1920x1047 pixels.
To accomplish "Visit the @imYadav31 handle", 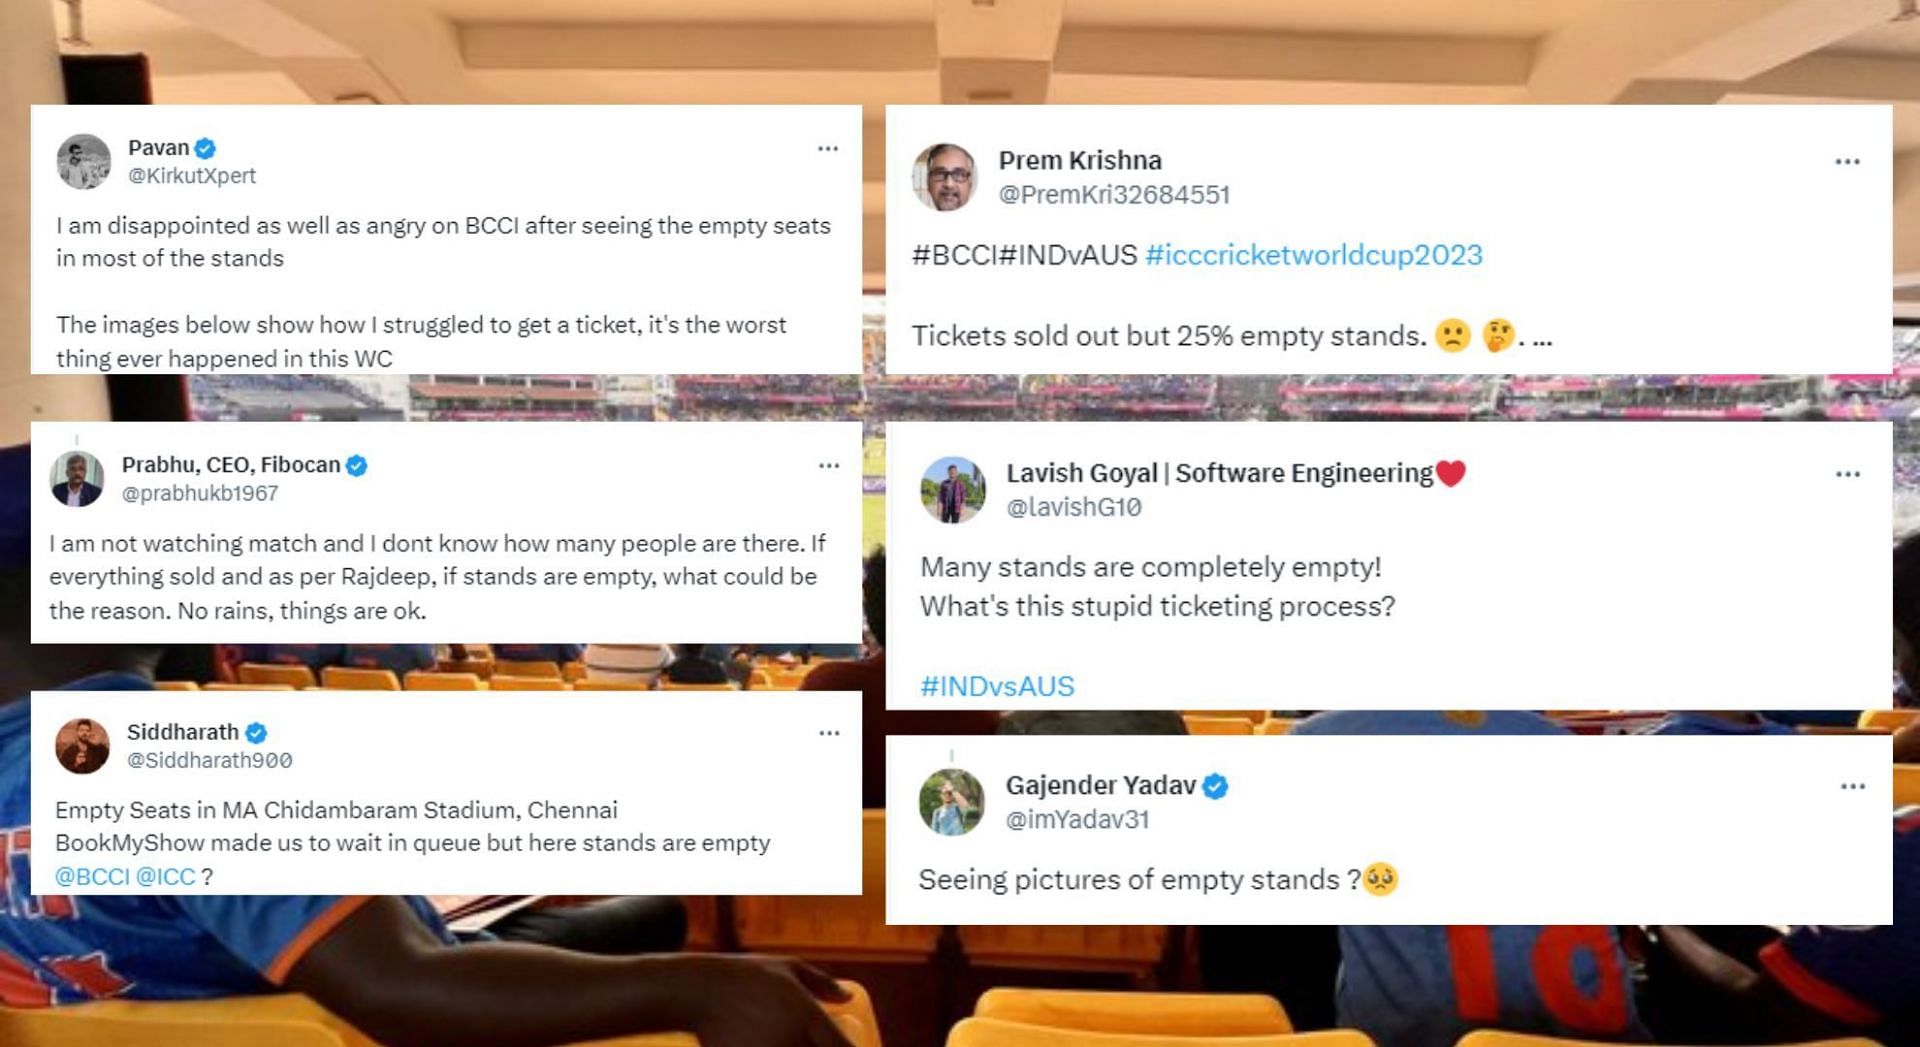I will pos(1077,820).
